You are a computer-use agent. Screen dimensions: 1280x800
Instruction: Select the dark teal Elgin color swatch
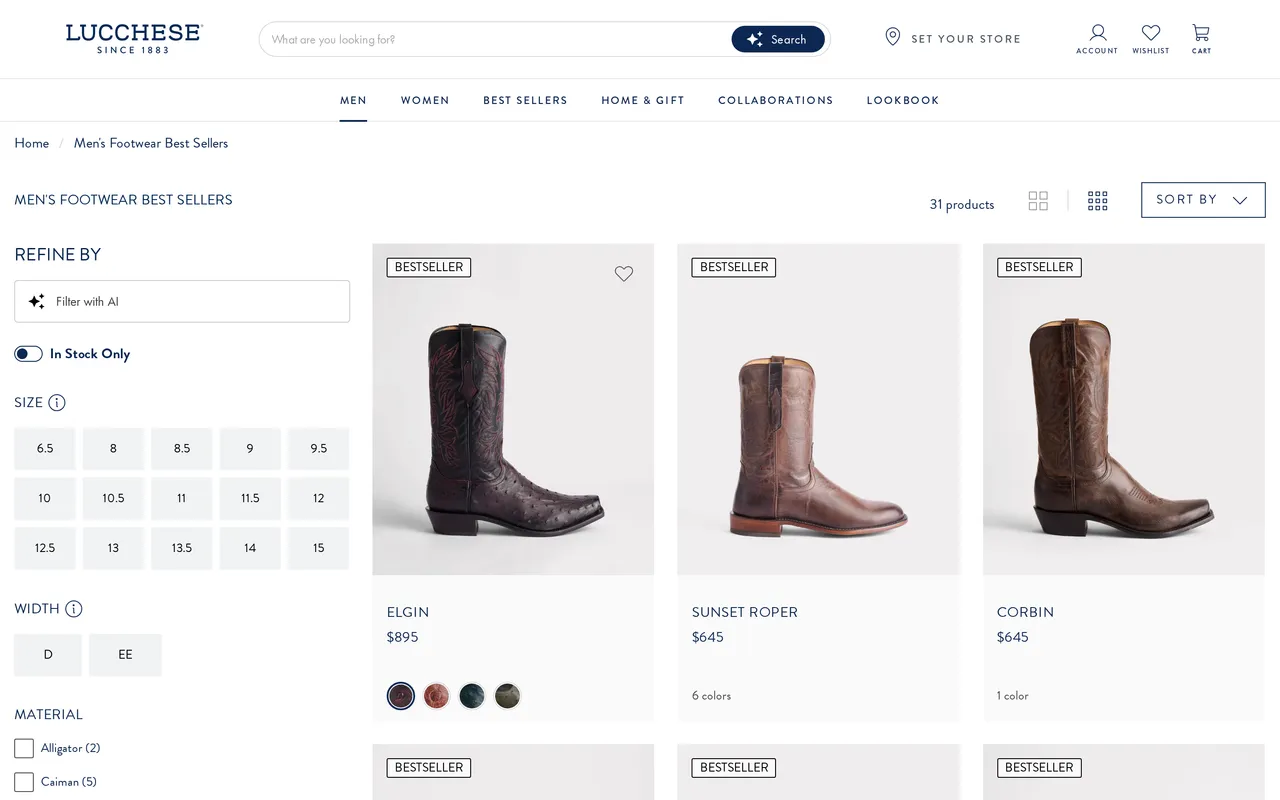click(472, 696)
